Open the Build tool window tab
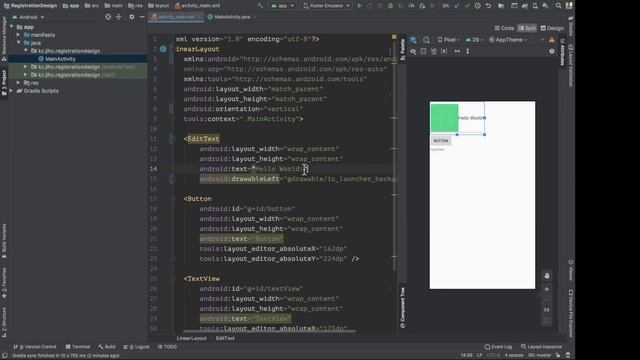The width and height of the screenshot is (640, 360). [x=107, y=347]
